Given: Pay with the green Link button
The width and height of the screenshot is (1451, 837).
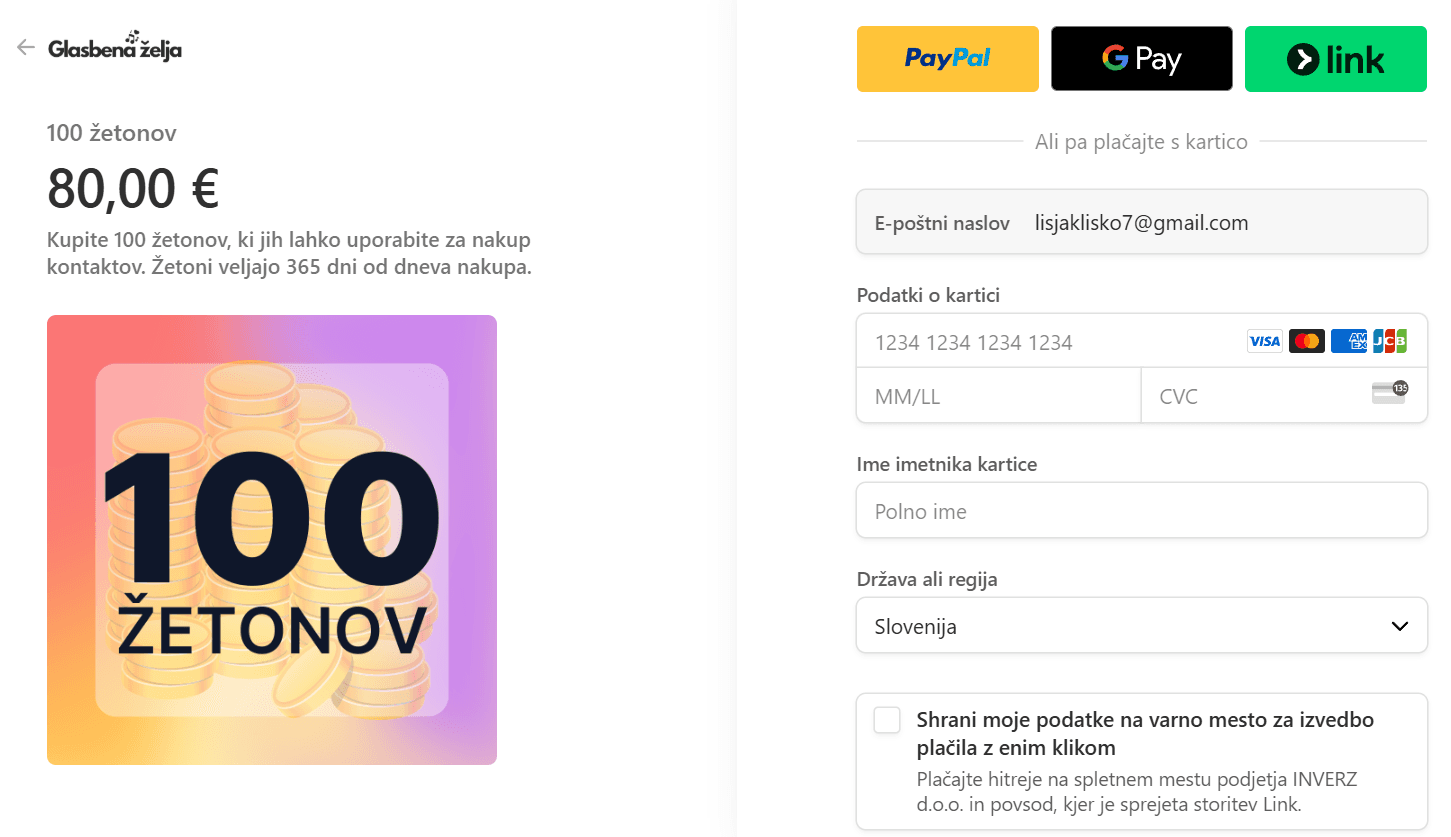Looking at the screenshot, I should 1335,59.
